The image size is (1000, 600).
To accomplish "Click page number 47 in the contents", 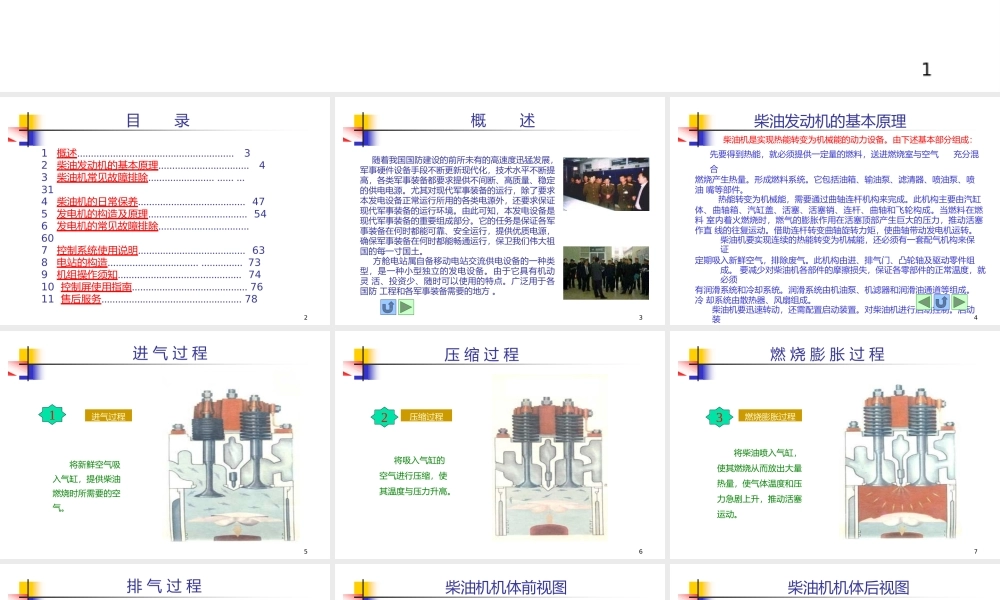I will (x=258, y=201).
